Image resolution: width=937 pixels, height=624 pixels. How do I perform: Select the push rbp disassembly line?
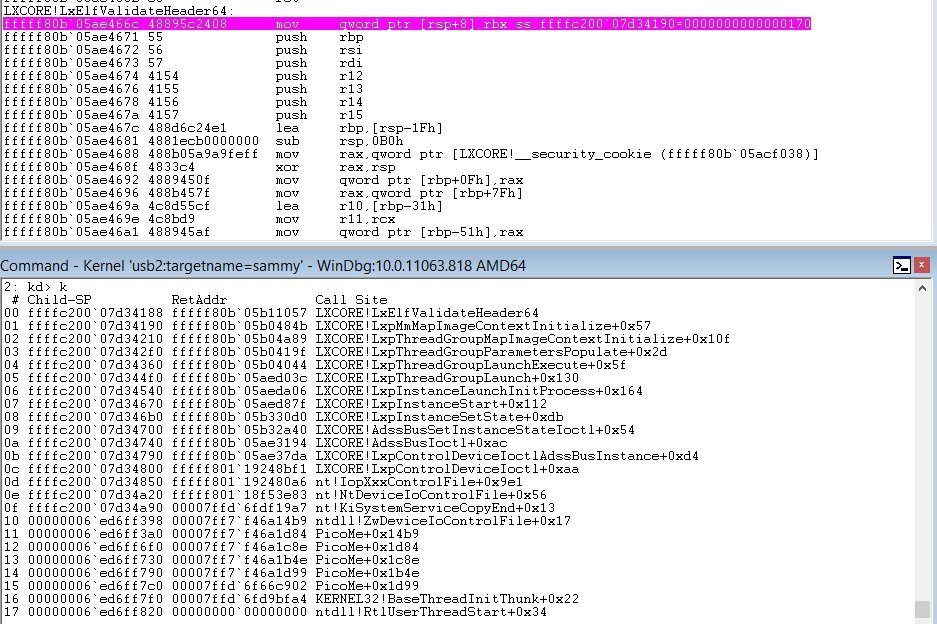[x=183, y=37]
